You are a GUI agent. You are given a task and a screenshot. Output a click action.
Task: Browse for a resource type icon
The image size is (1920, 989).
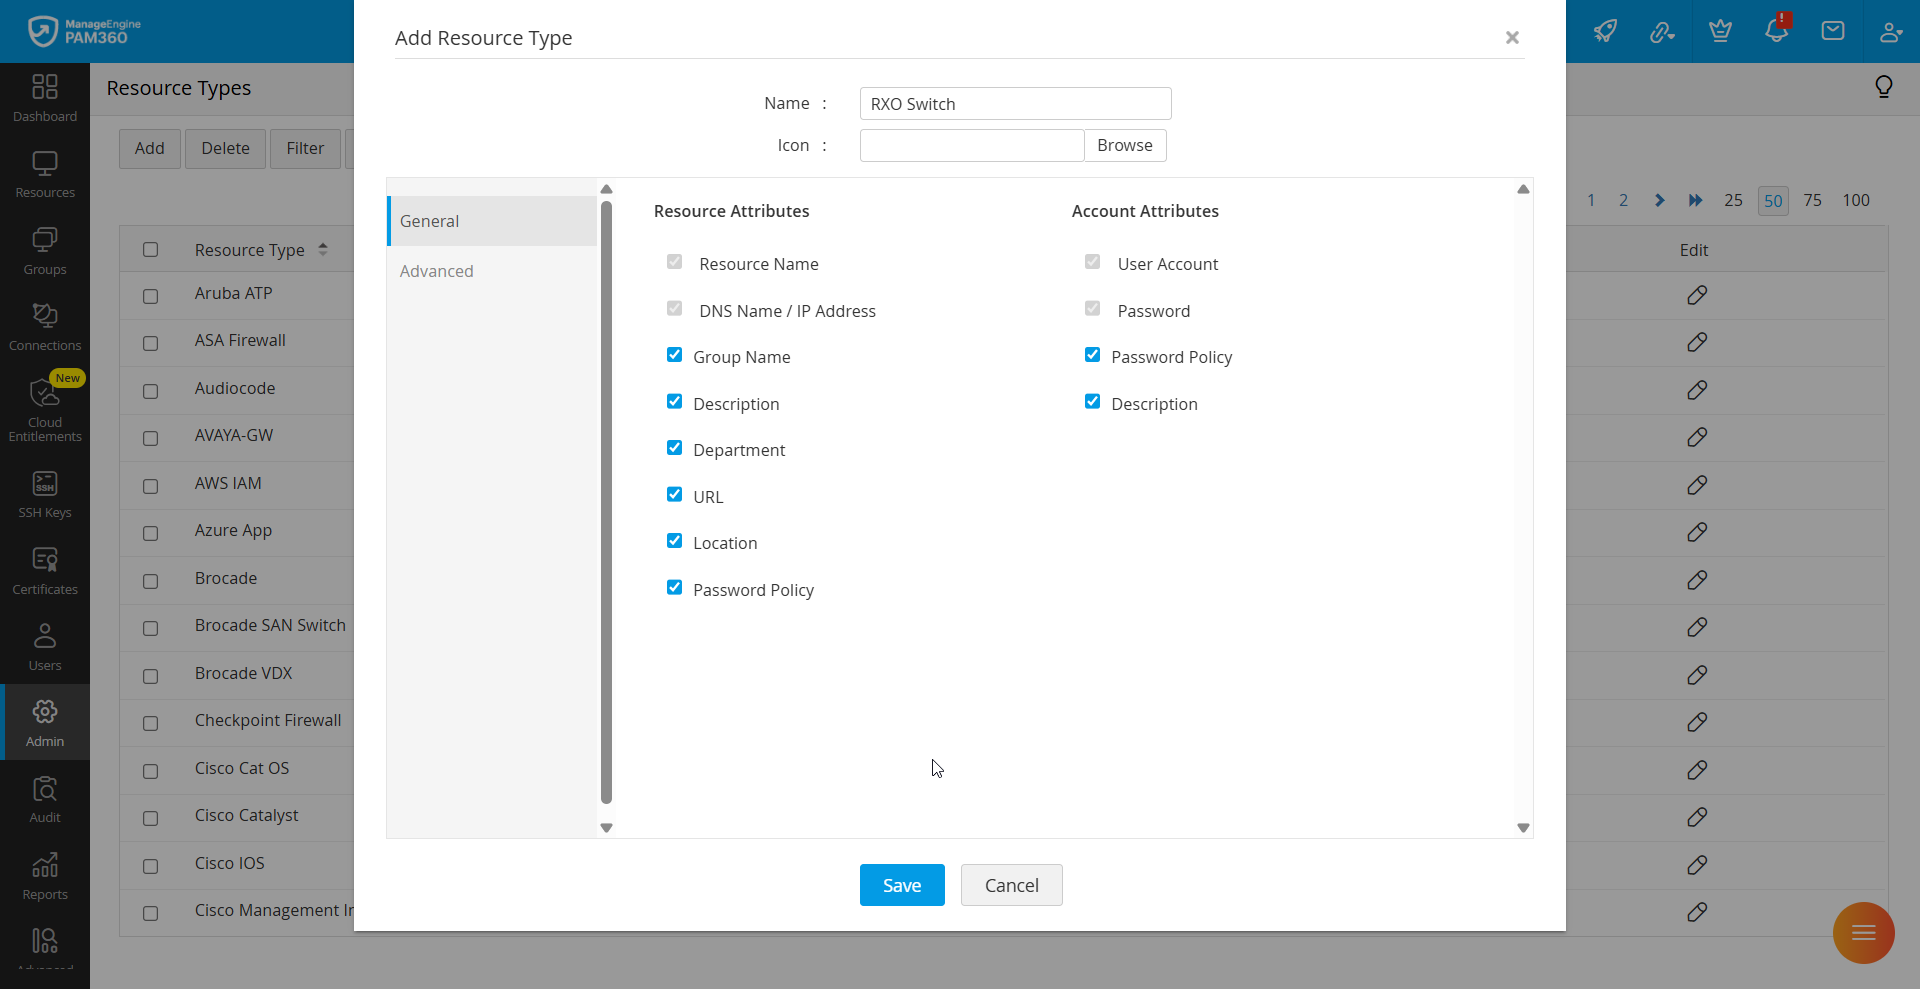[x=1124, y=145]
